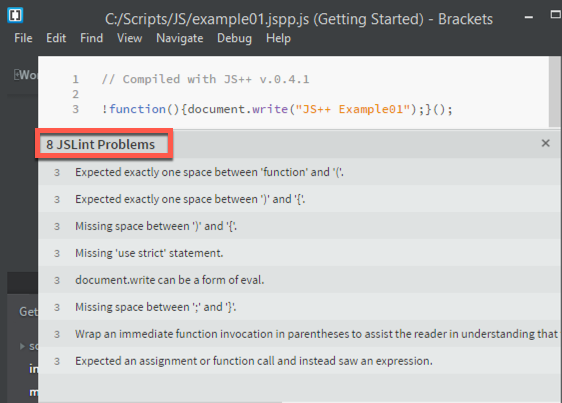Image resolution: width=562 pixels, height=403 pixels.
Task: Open the Navigate menu
Action: pyautogui.click(x=180, y=38)
